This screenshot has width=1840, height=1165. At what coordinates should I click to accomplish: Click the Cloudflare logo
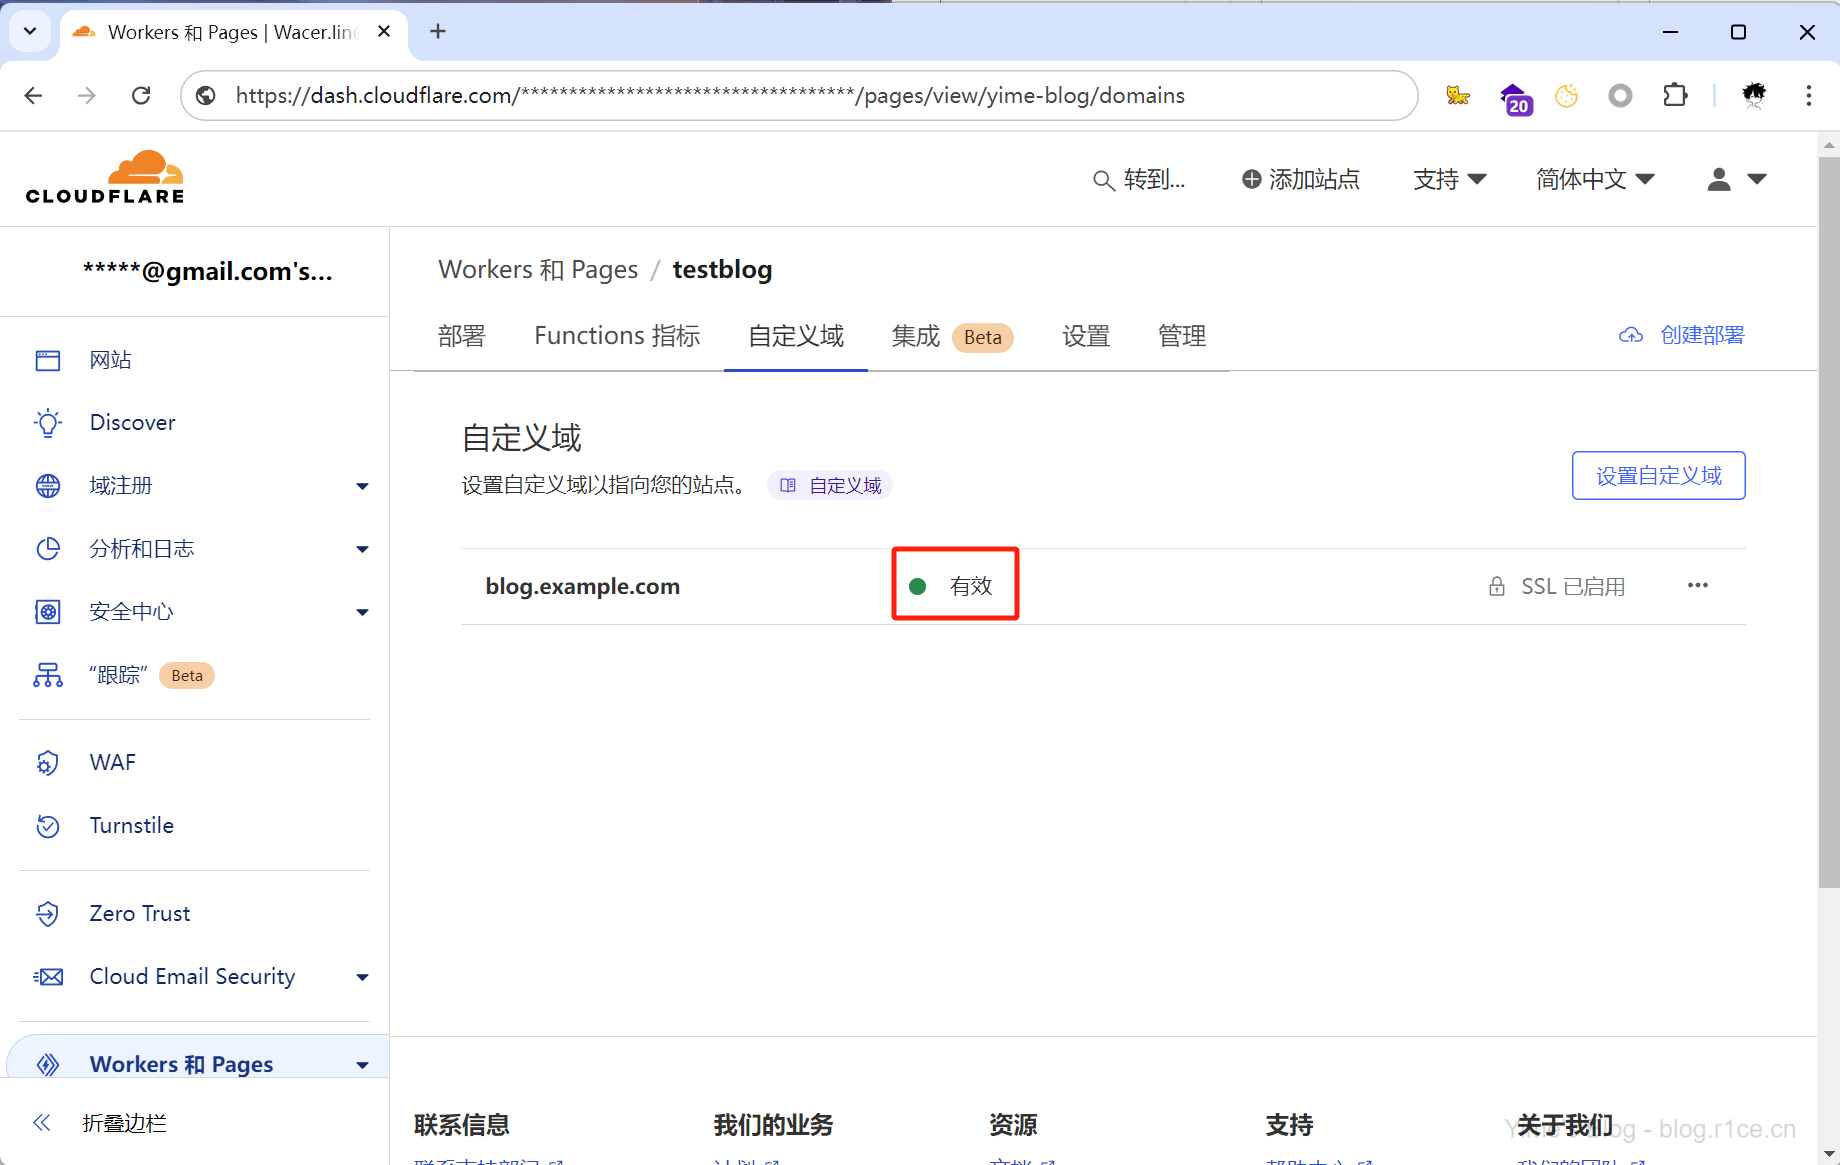point(105,178)
